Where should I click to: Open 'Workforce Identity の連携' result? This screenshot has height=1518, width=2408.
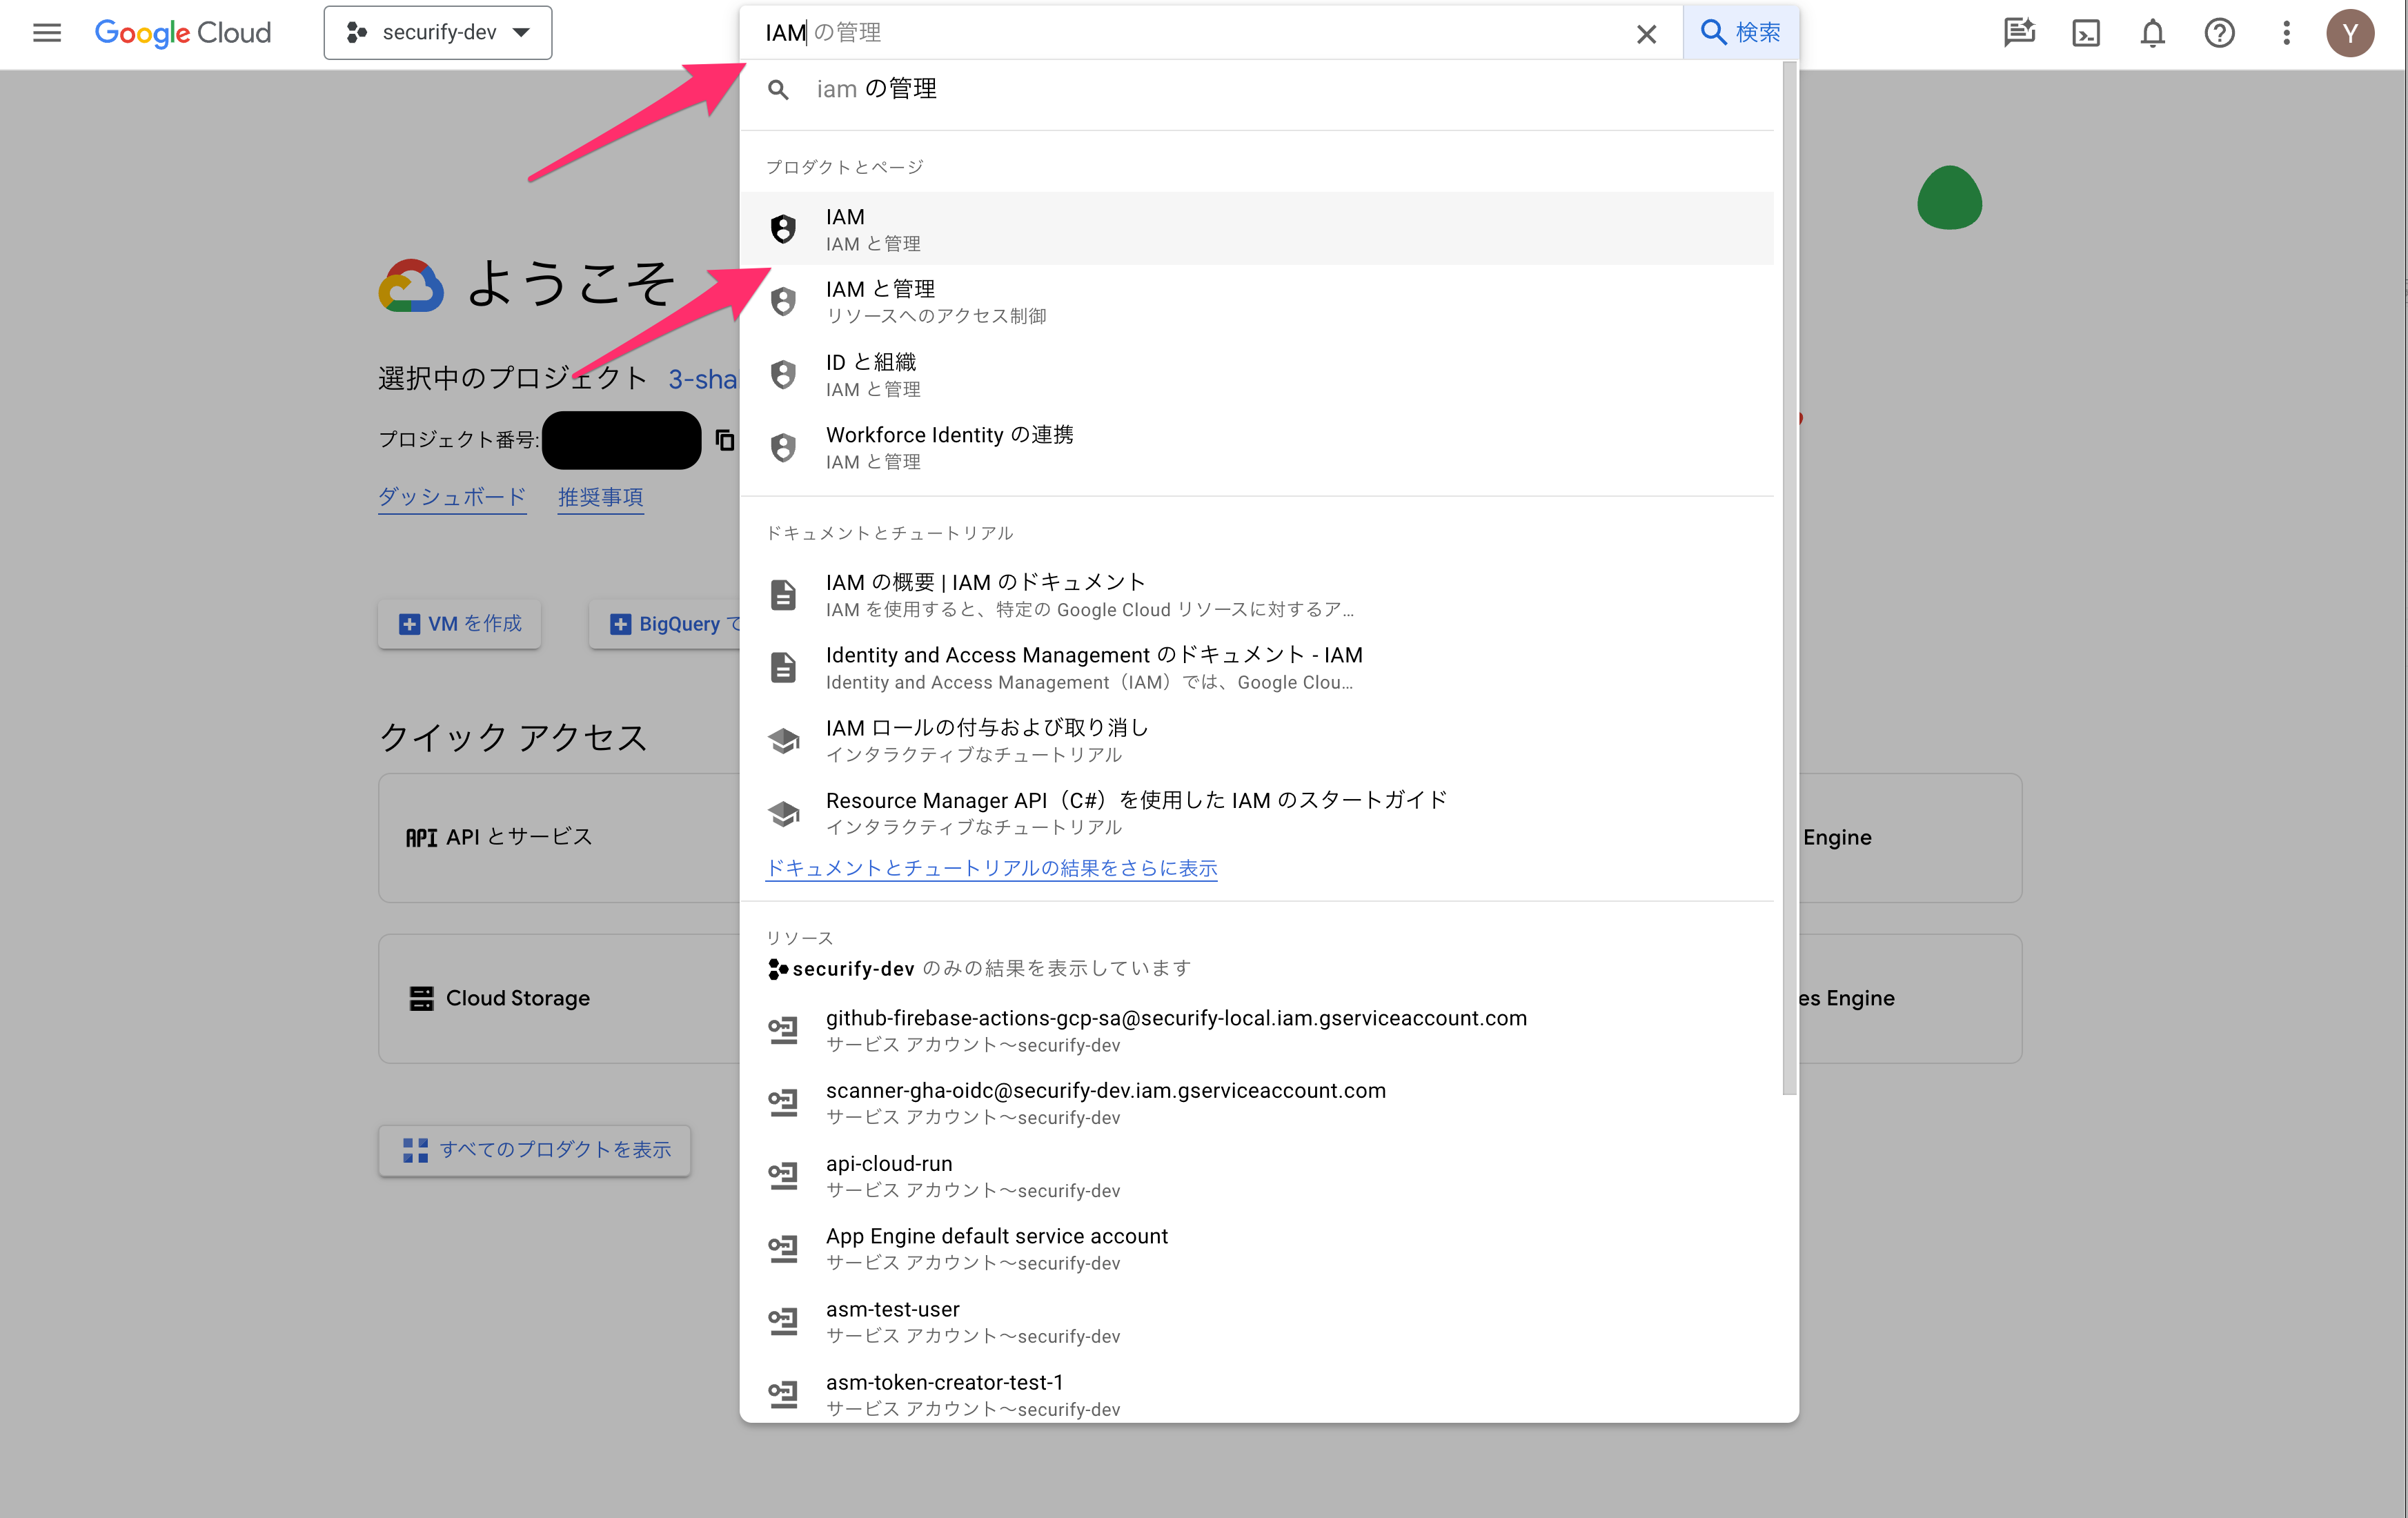pos(1257,447)
